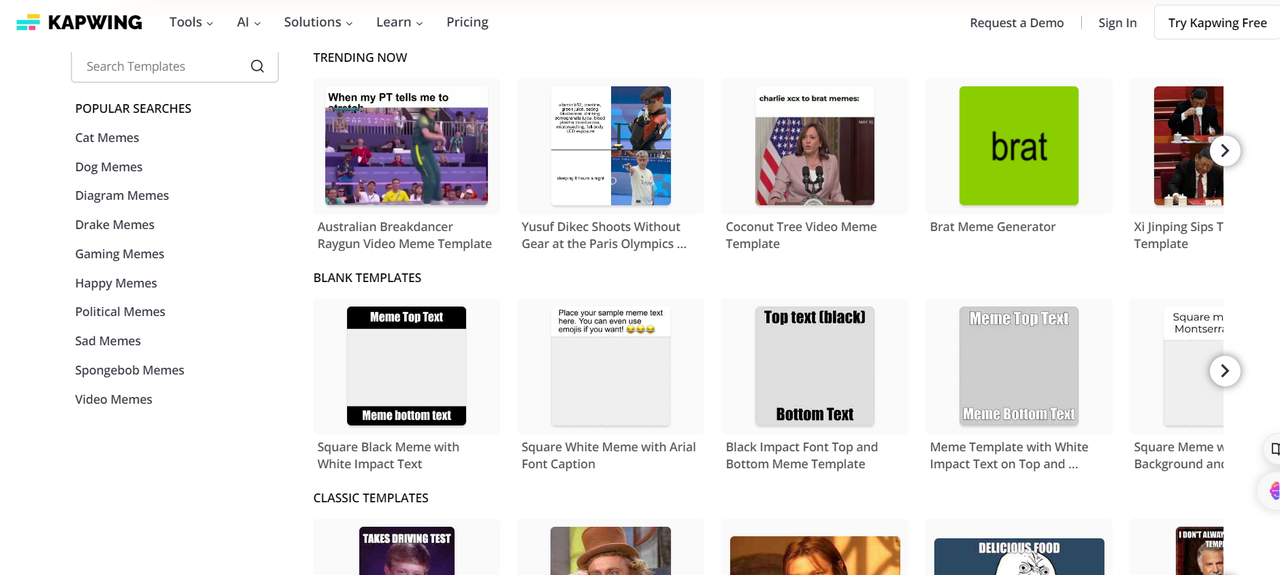The height and width of the screenshot is (575, 1280).
Task: Click the POPULAR SEARCHES heading
Action: [133, 108]
